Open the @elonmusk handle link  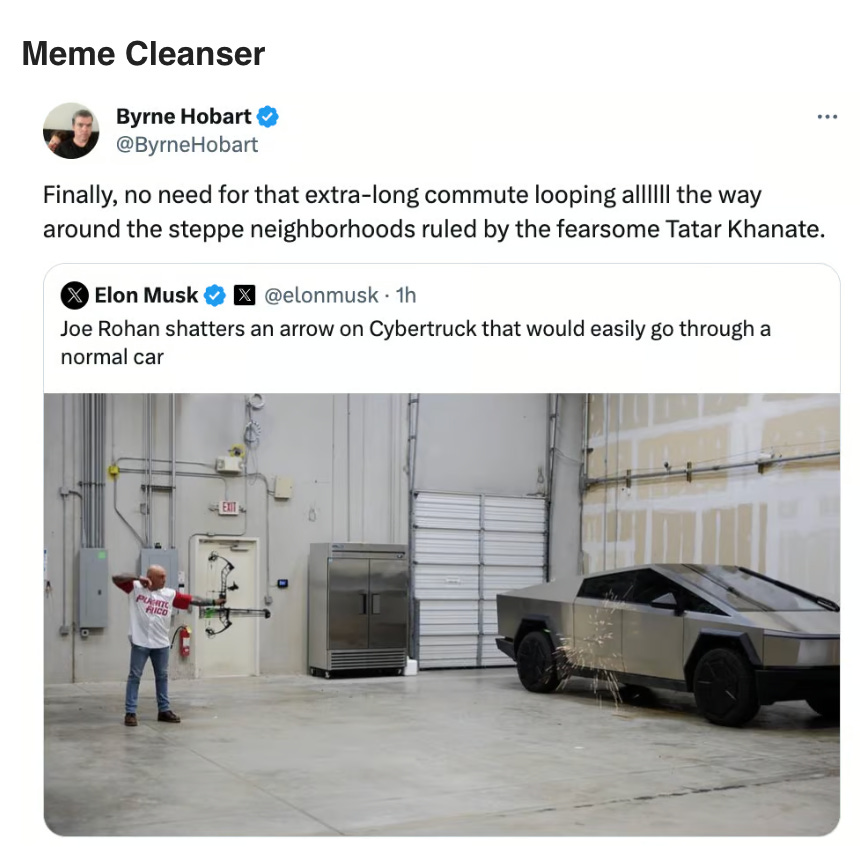(x=321, y=295)
